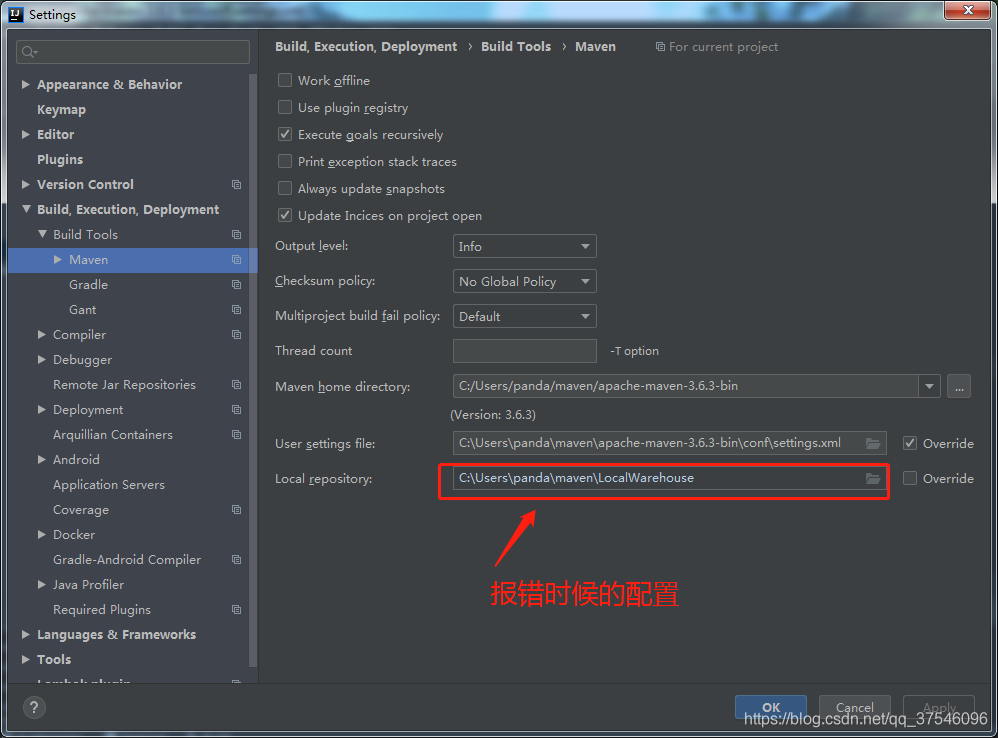This screenshot has width=998, height=738.
Task: Uncheck Update Indices on project open
Action: 285,216
